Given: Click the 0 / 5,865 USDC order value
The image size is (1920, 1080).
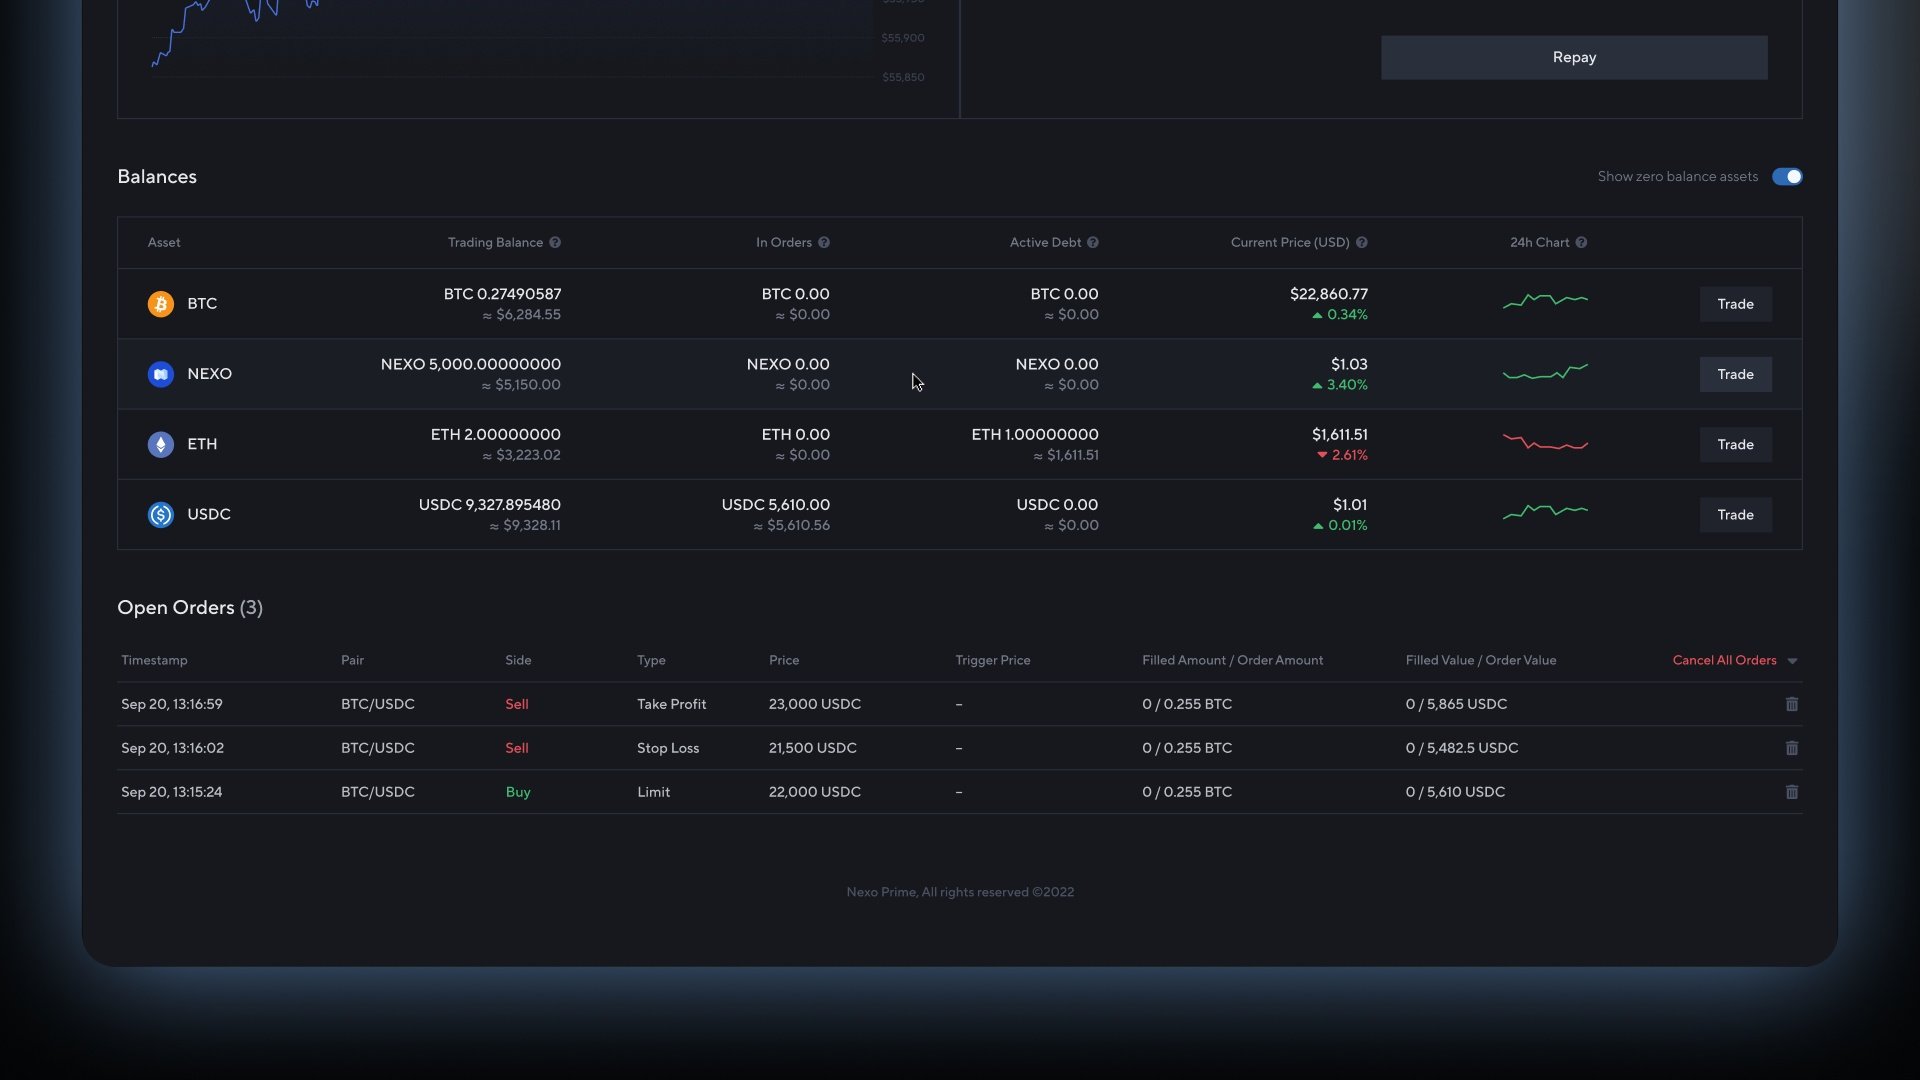Looking at the screenshot, I should tap(1456, 704).
